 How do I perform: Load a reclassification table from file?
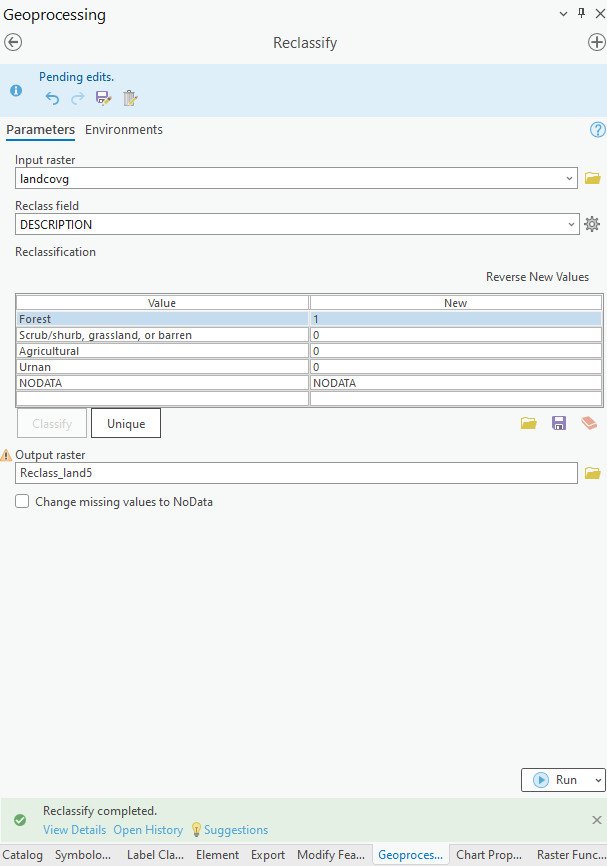(x=529, y=423)
